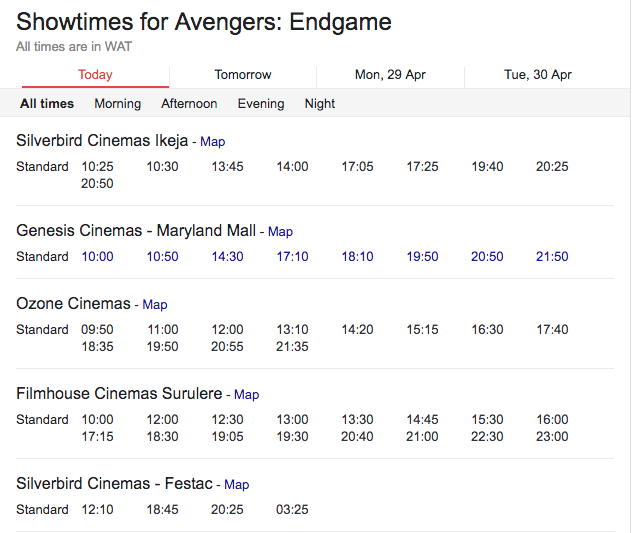Open Map for Silverbird Cinemas Festac
The image size is (640, 533).
pos(237,485)
